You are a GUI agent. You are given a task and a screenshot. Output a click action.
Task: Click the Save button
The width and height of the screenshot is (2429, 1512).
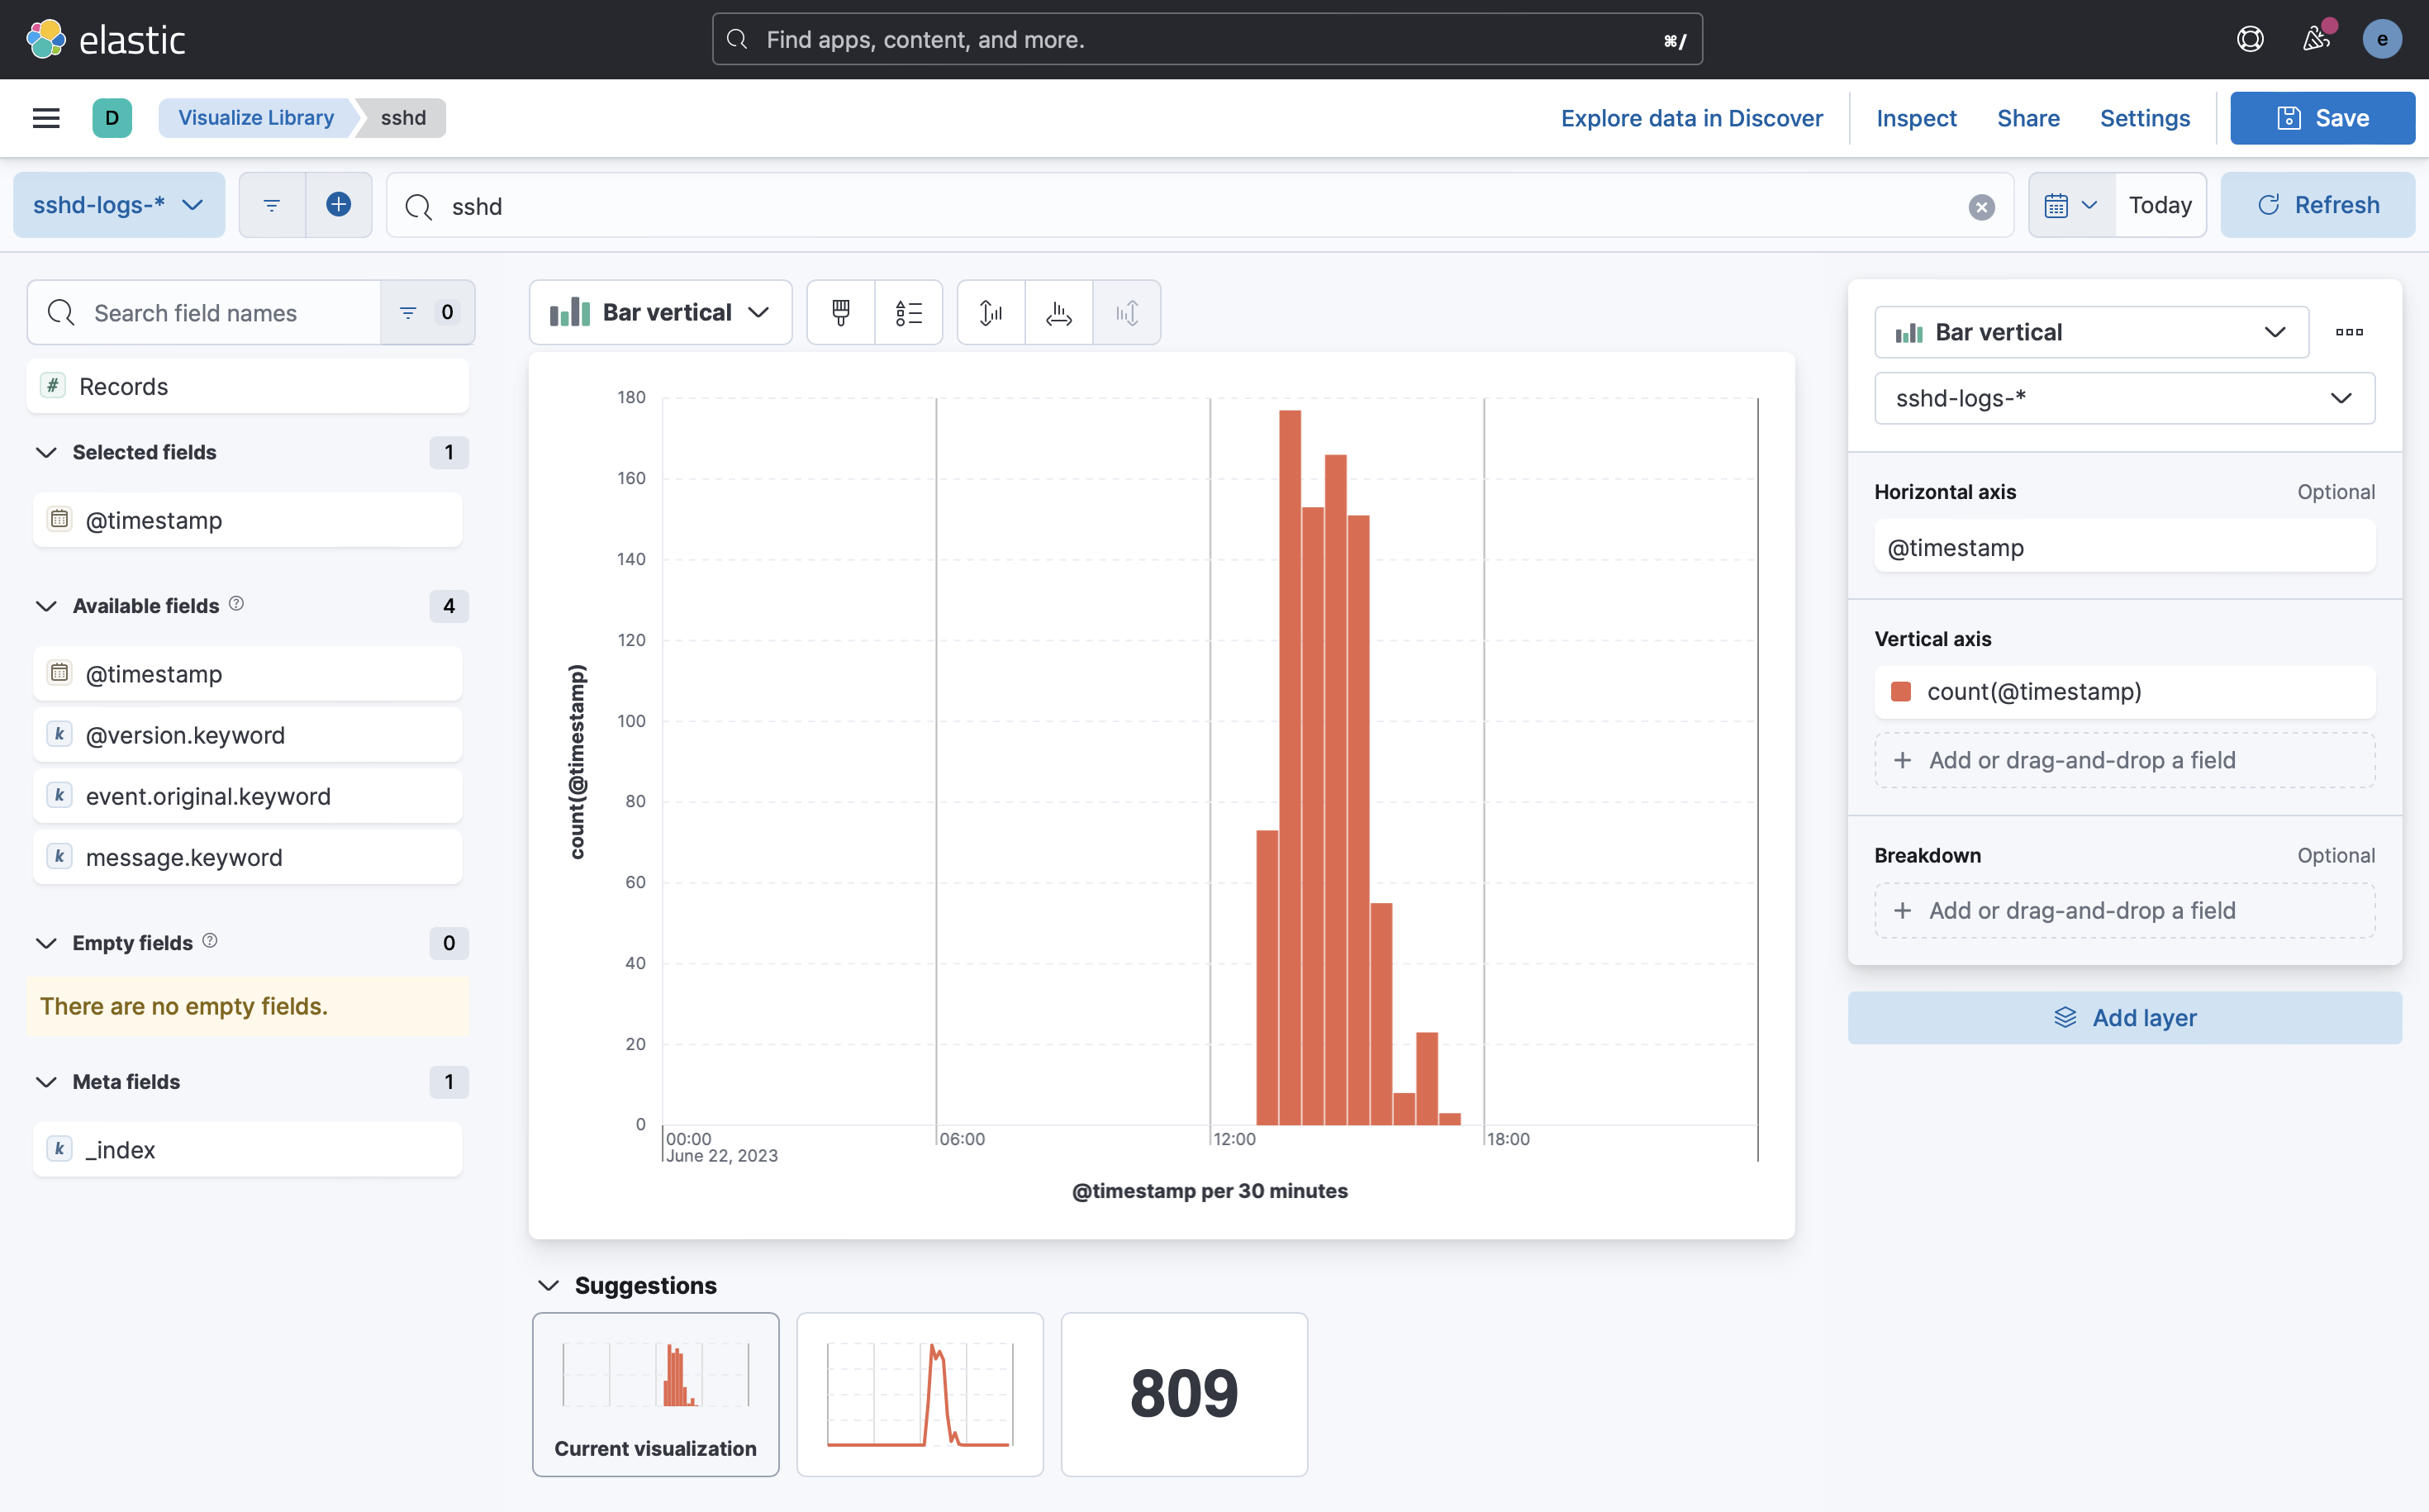coord(2322,118)
